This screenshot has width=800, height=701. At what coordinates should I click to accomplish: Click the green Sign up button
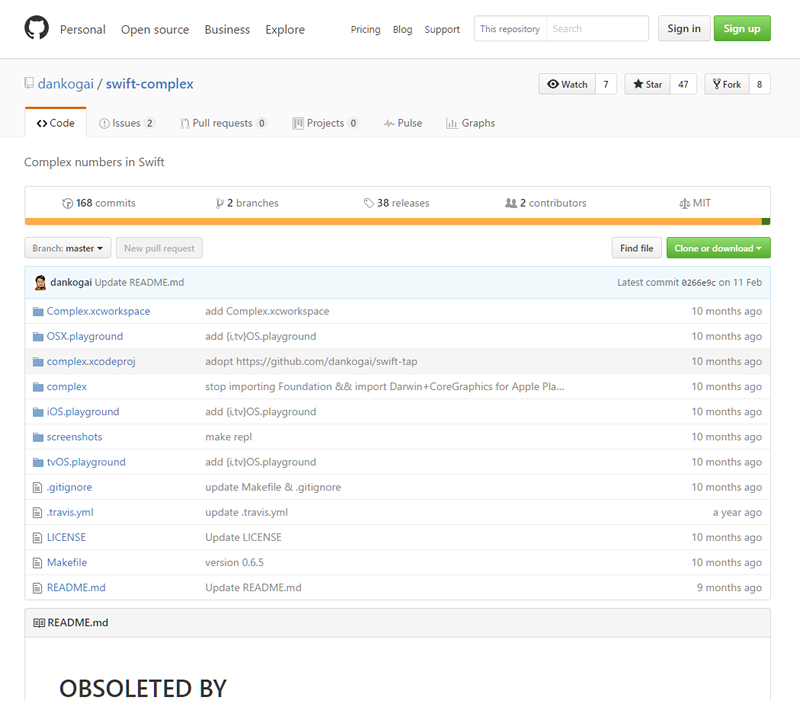coord(742,29)
